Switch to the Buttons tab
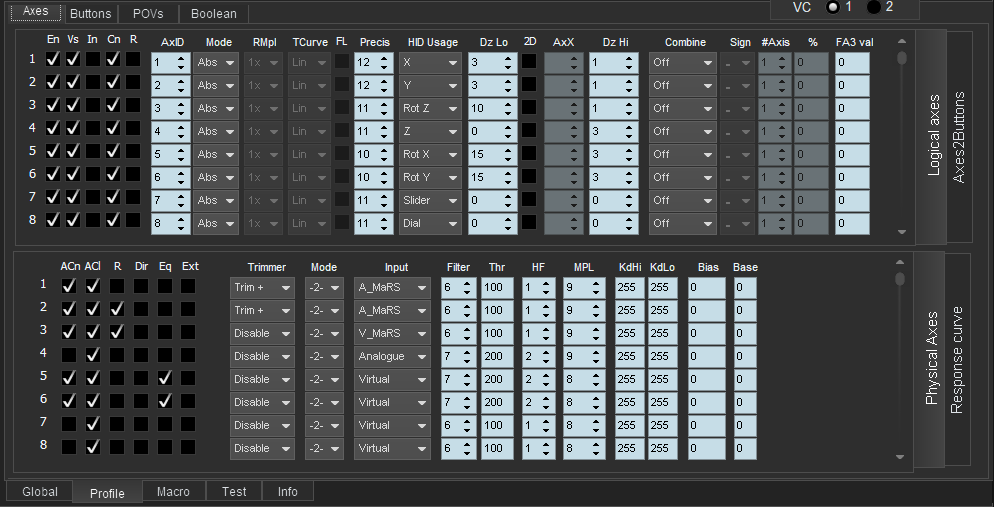This screenshot has height=507, width=994. pyautogui.click(x=90, y=13)
